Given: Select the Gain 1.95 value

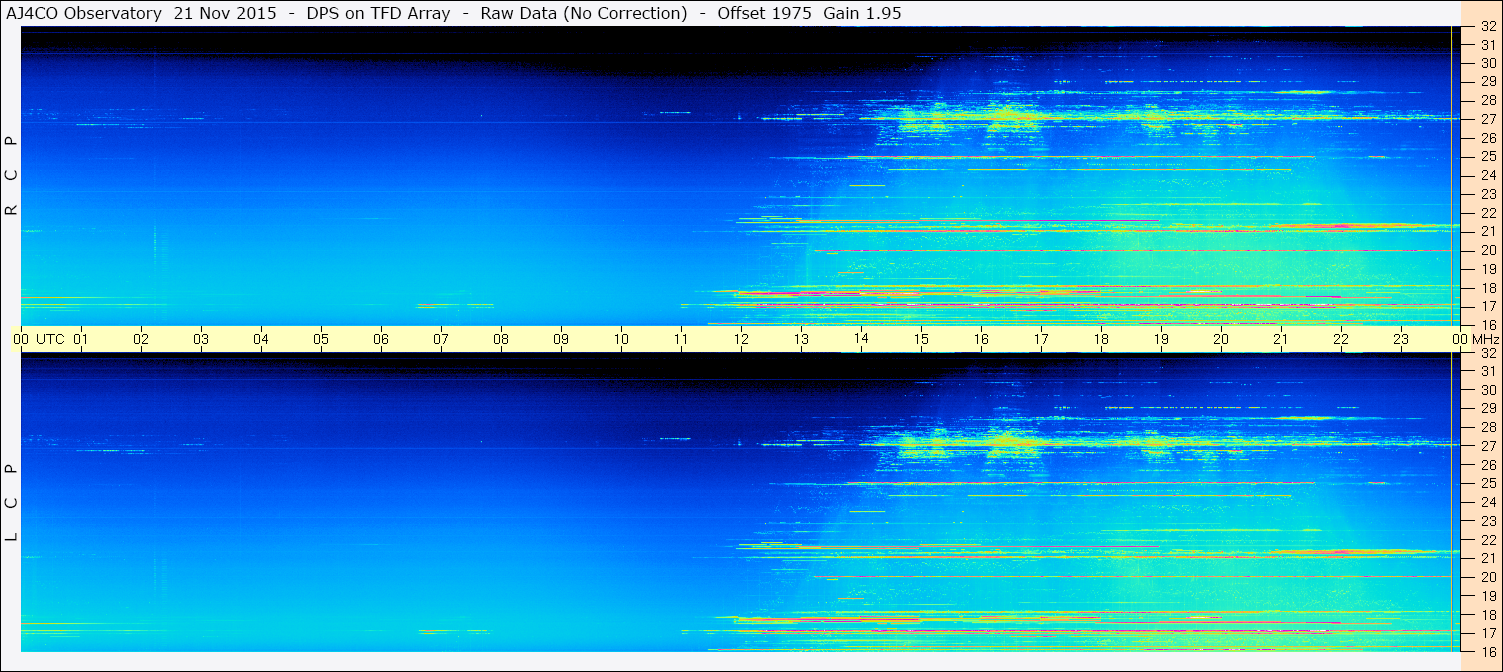Looking at the screenshot, I should (x=863, y=13).
